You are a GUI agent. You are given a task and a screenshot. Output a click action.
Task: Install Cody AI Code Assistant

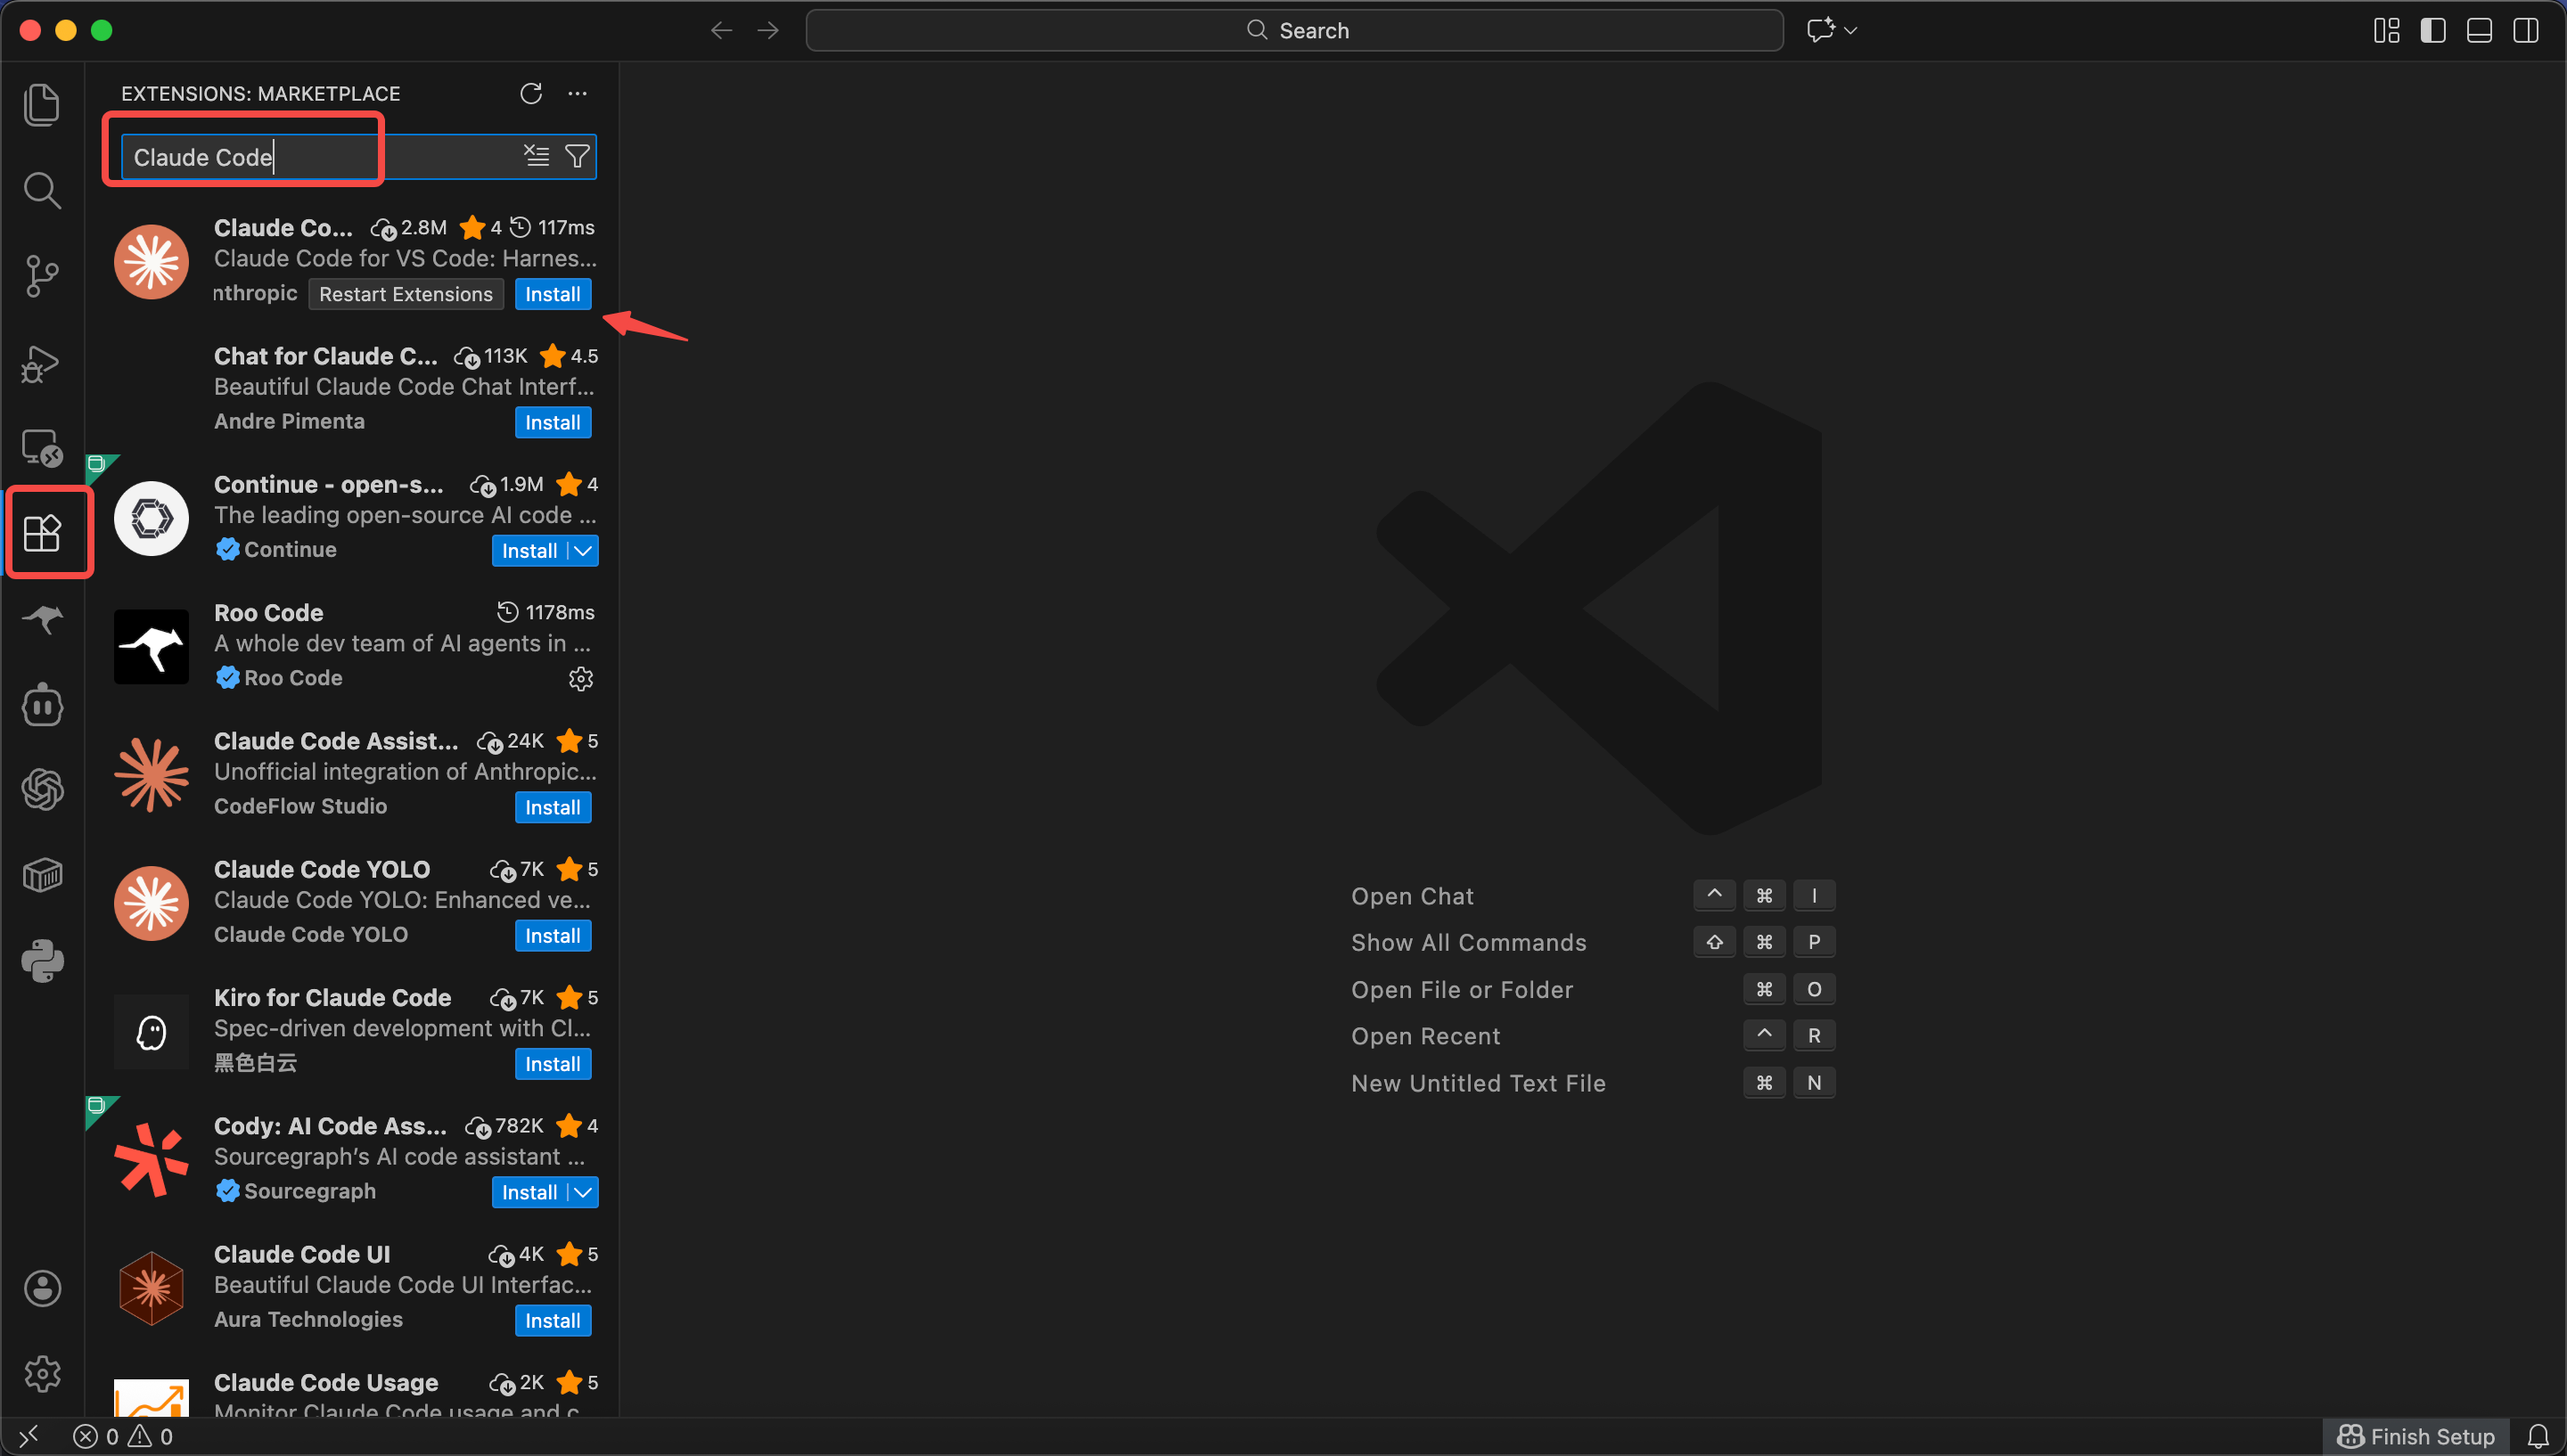pos(529,1192)
